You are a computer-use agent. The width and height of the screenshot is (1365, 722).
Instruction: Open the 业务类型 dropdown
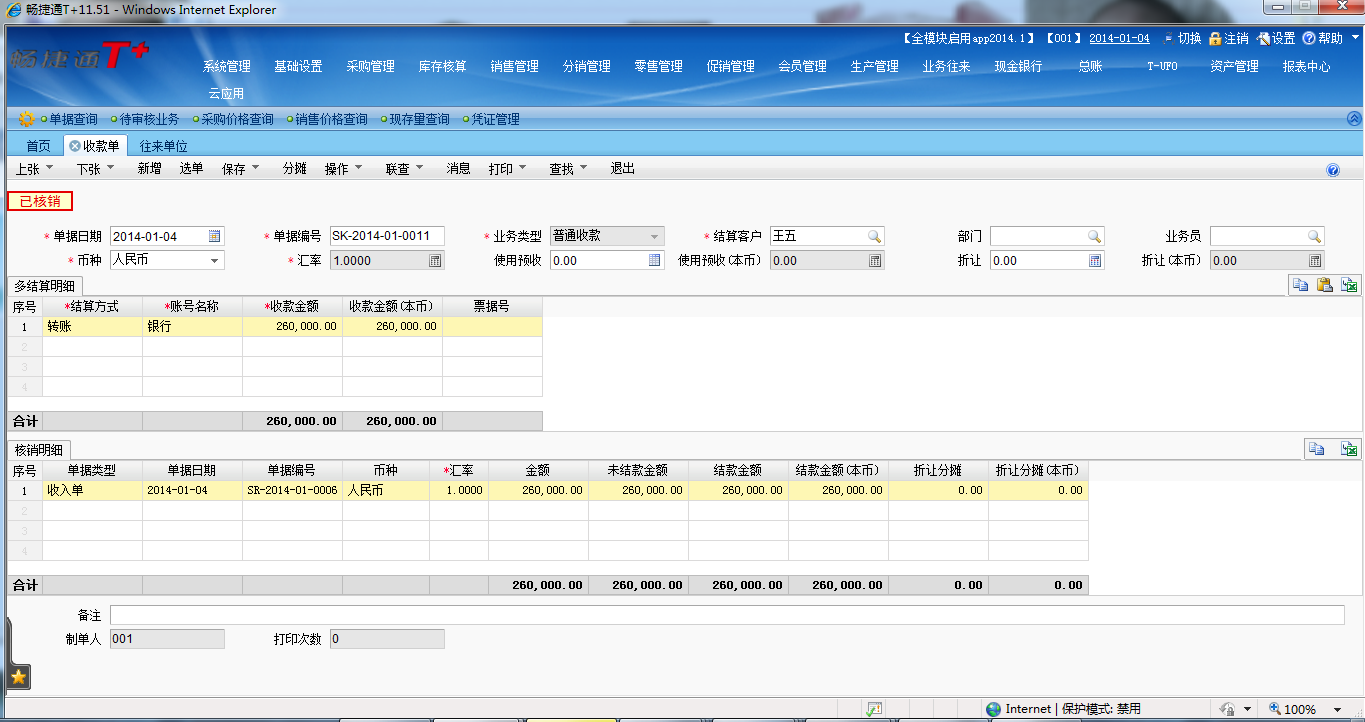pos(655,237)
